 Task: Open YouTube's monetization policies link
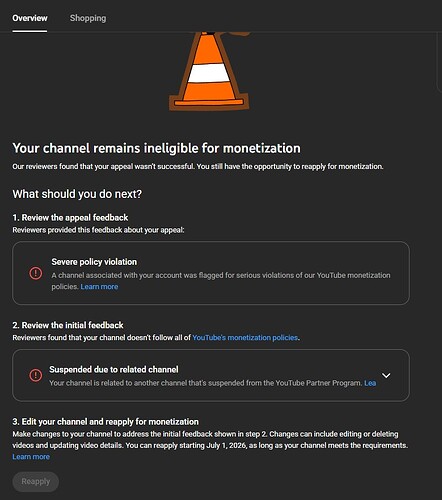[245, 338]
